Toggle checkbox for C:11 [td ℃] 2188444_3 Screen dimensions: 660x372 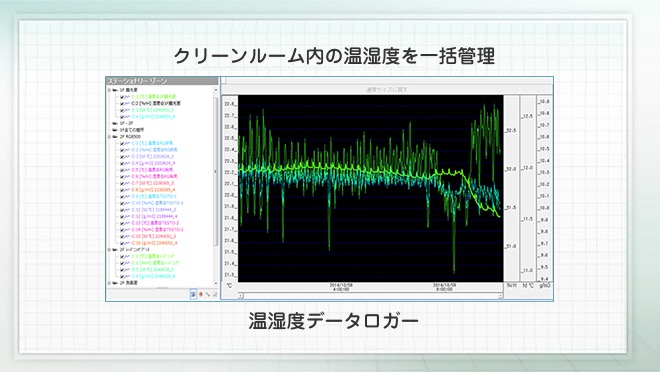[122, 210]
